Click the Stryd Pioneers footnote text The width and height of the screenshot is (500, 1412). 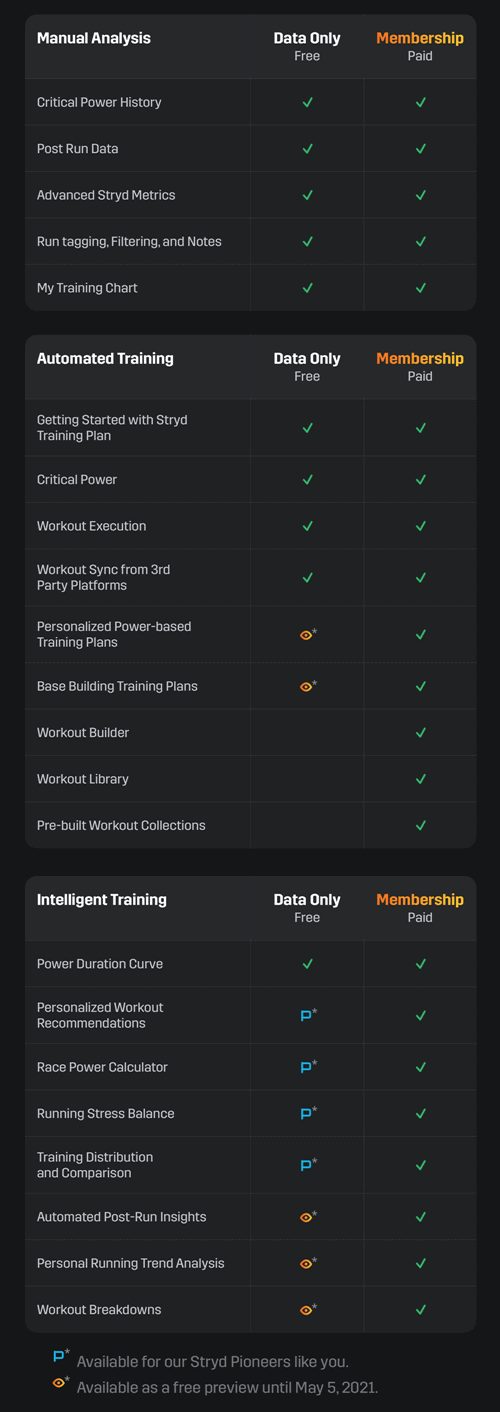213,1361
